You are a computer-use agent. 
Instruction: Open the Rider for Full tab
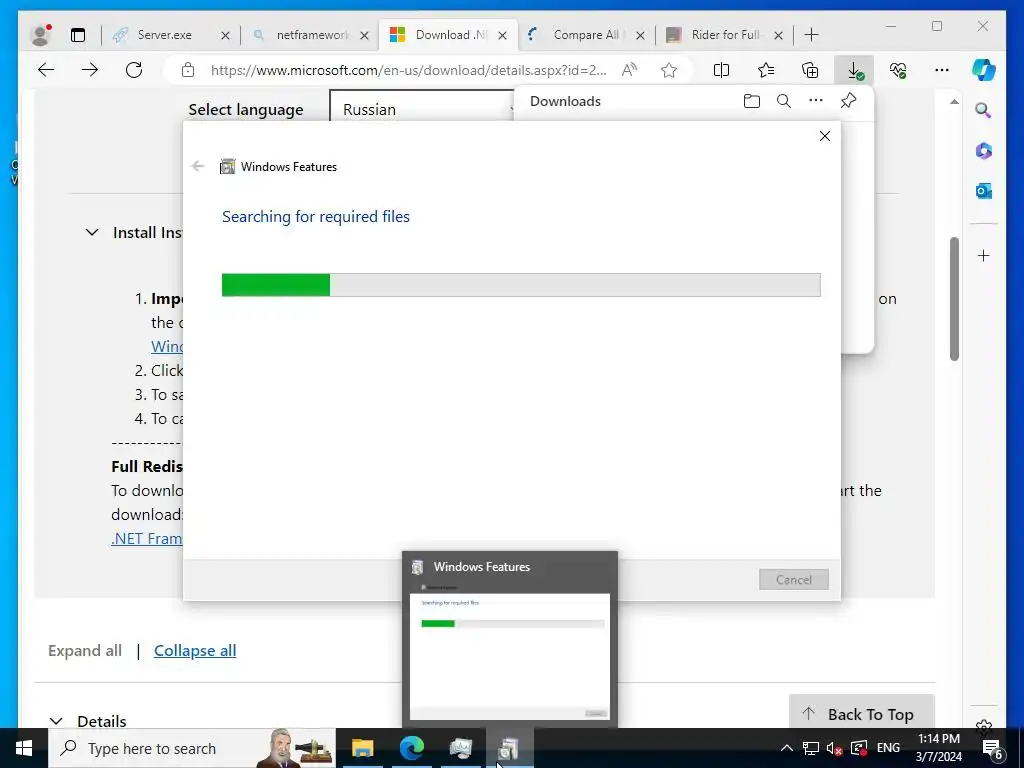725,35
